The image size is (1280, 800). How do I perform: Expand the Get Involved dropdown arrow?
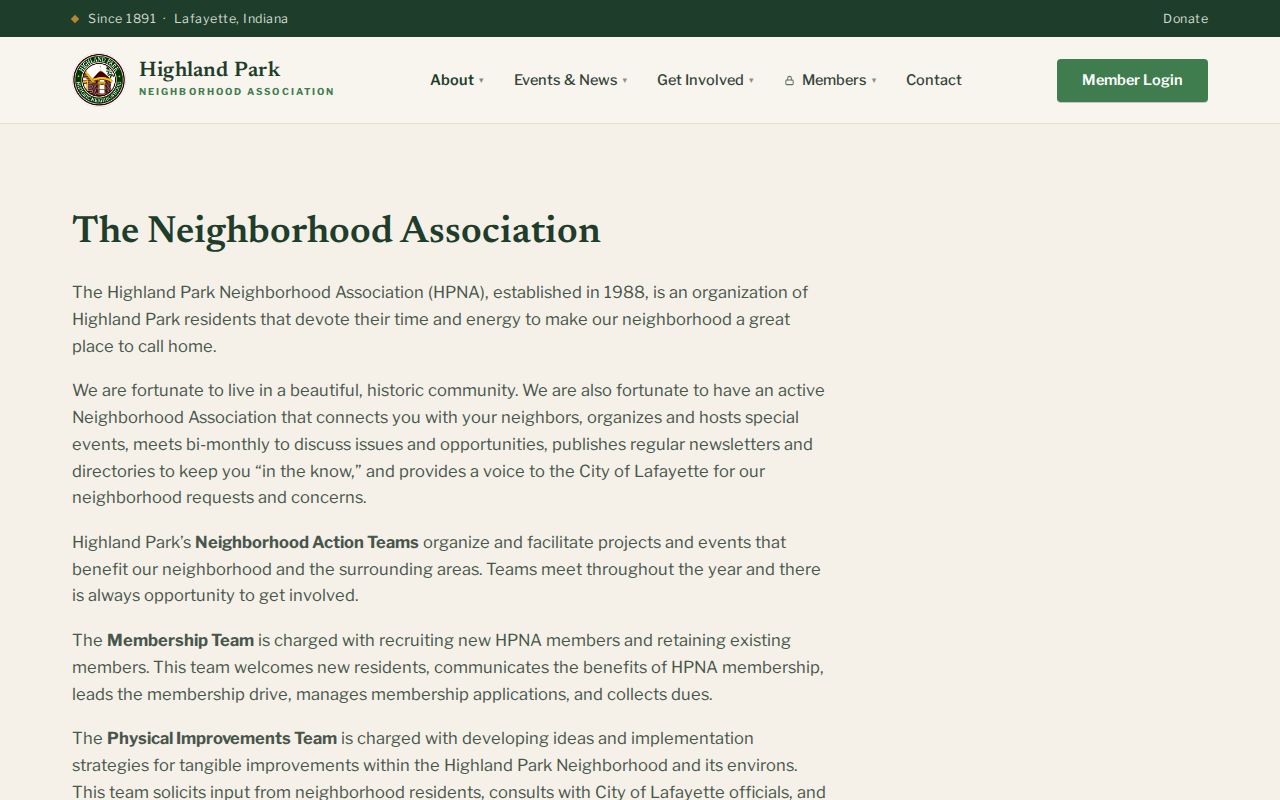[751, 81]
